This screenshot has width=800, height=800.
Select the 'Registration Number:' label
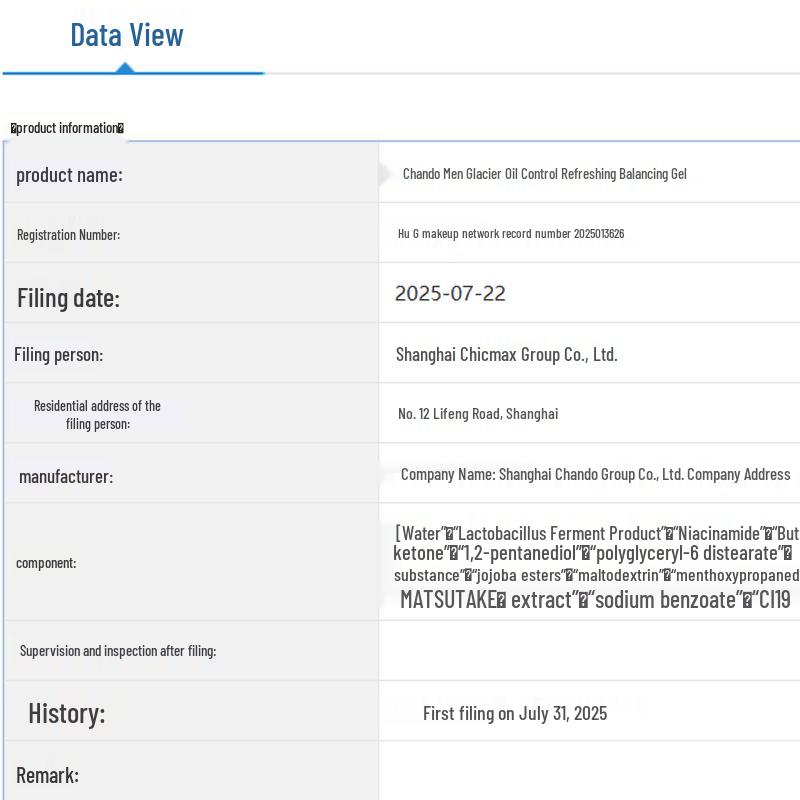click(x=68, y=235)
